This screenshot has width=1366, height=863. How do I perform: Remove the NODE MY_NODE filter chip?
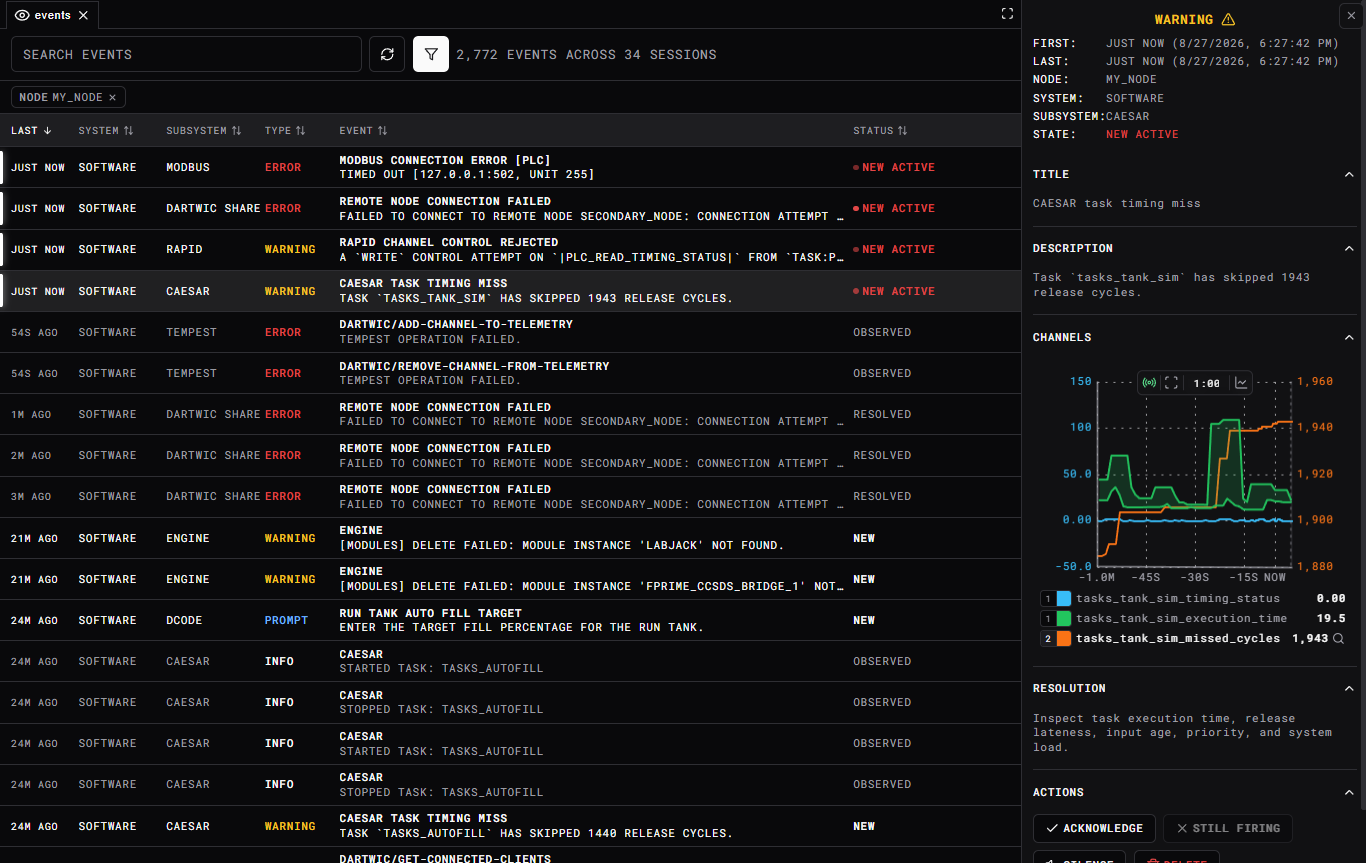tap(112, 97)
